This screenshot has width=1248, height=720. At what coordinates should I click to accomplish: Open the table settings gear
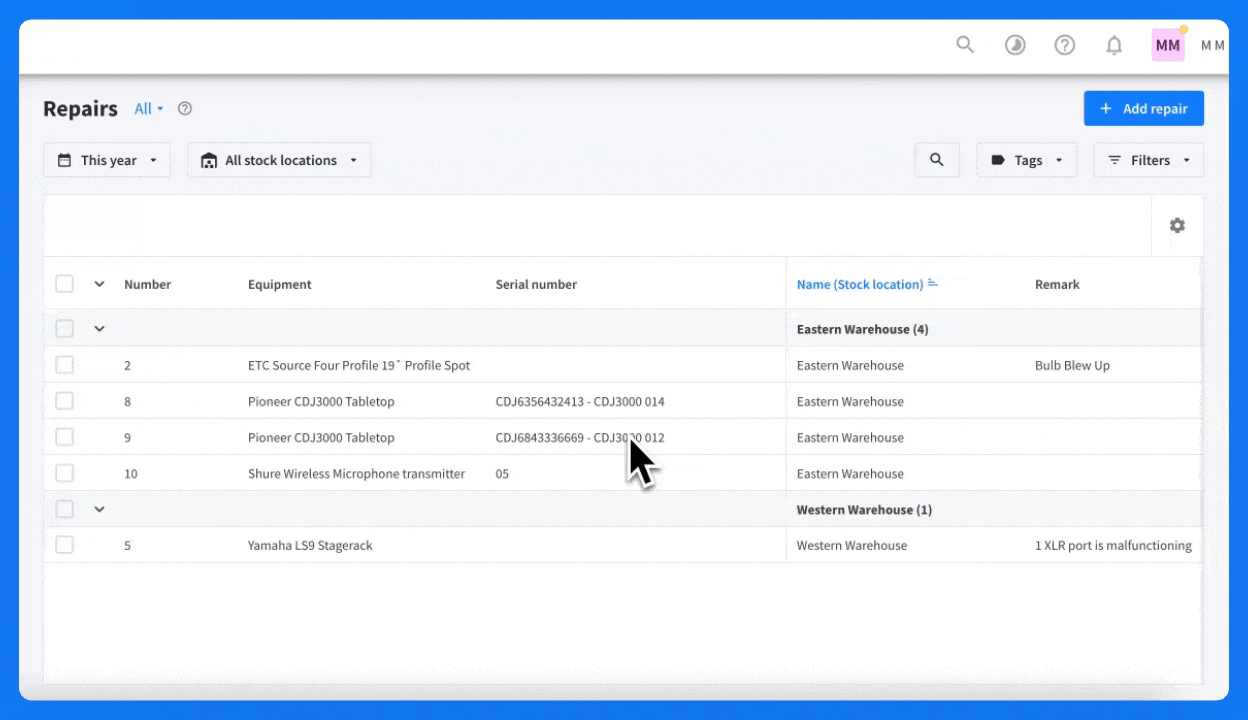1177,226
